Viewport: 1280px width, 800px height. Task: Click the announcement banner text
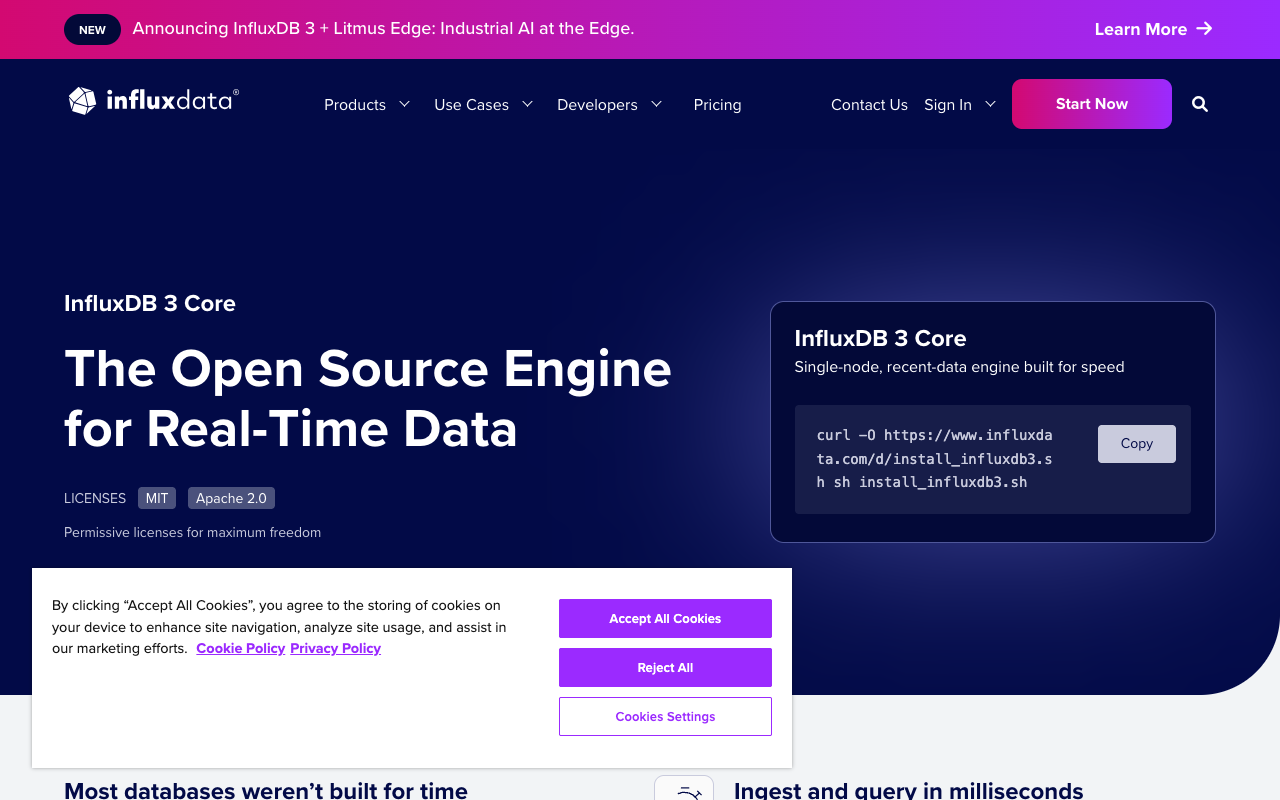[x=383, y=29]
